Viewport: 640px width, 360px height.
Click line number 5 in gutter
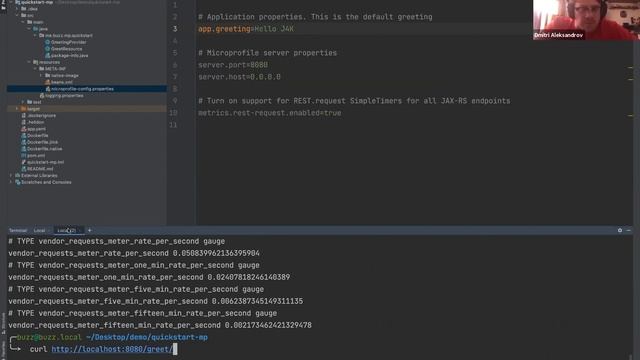pyautogui.click(x=175, y=53)
